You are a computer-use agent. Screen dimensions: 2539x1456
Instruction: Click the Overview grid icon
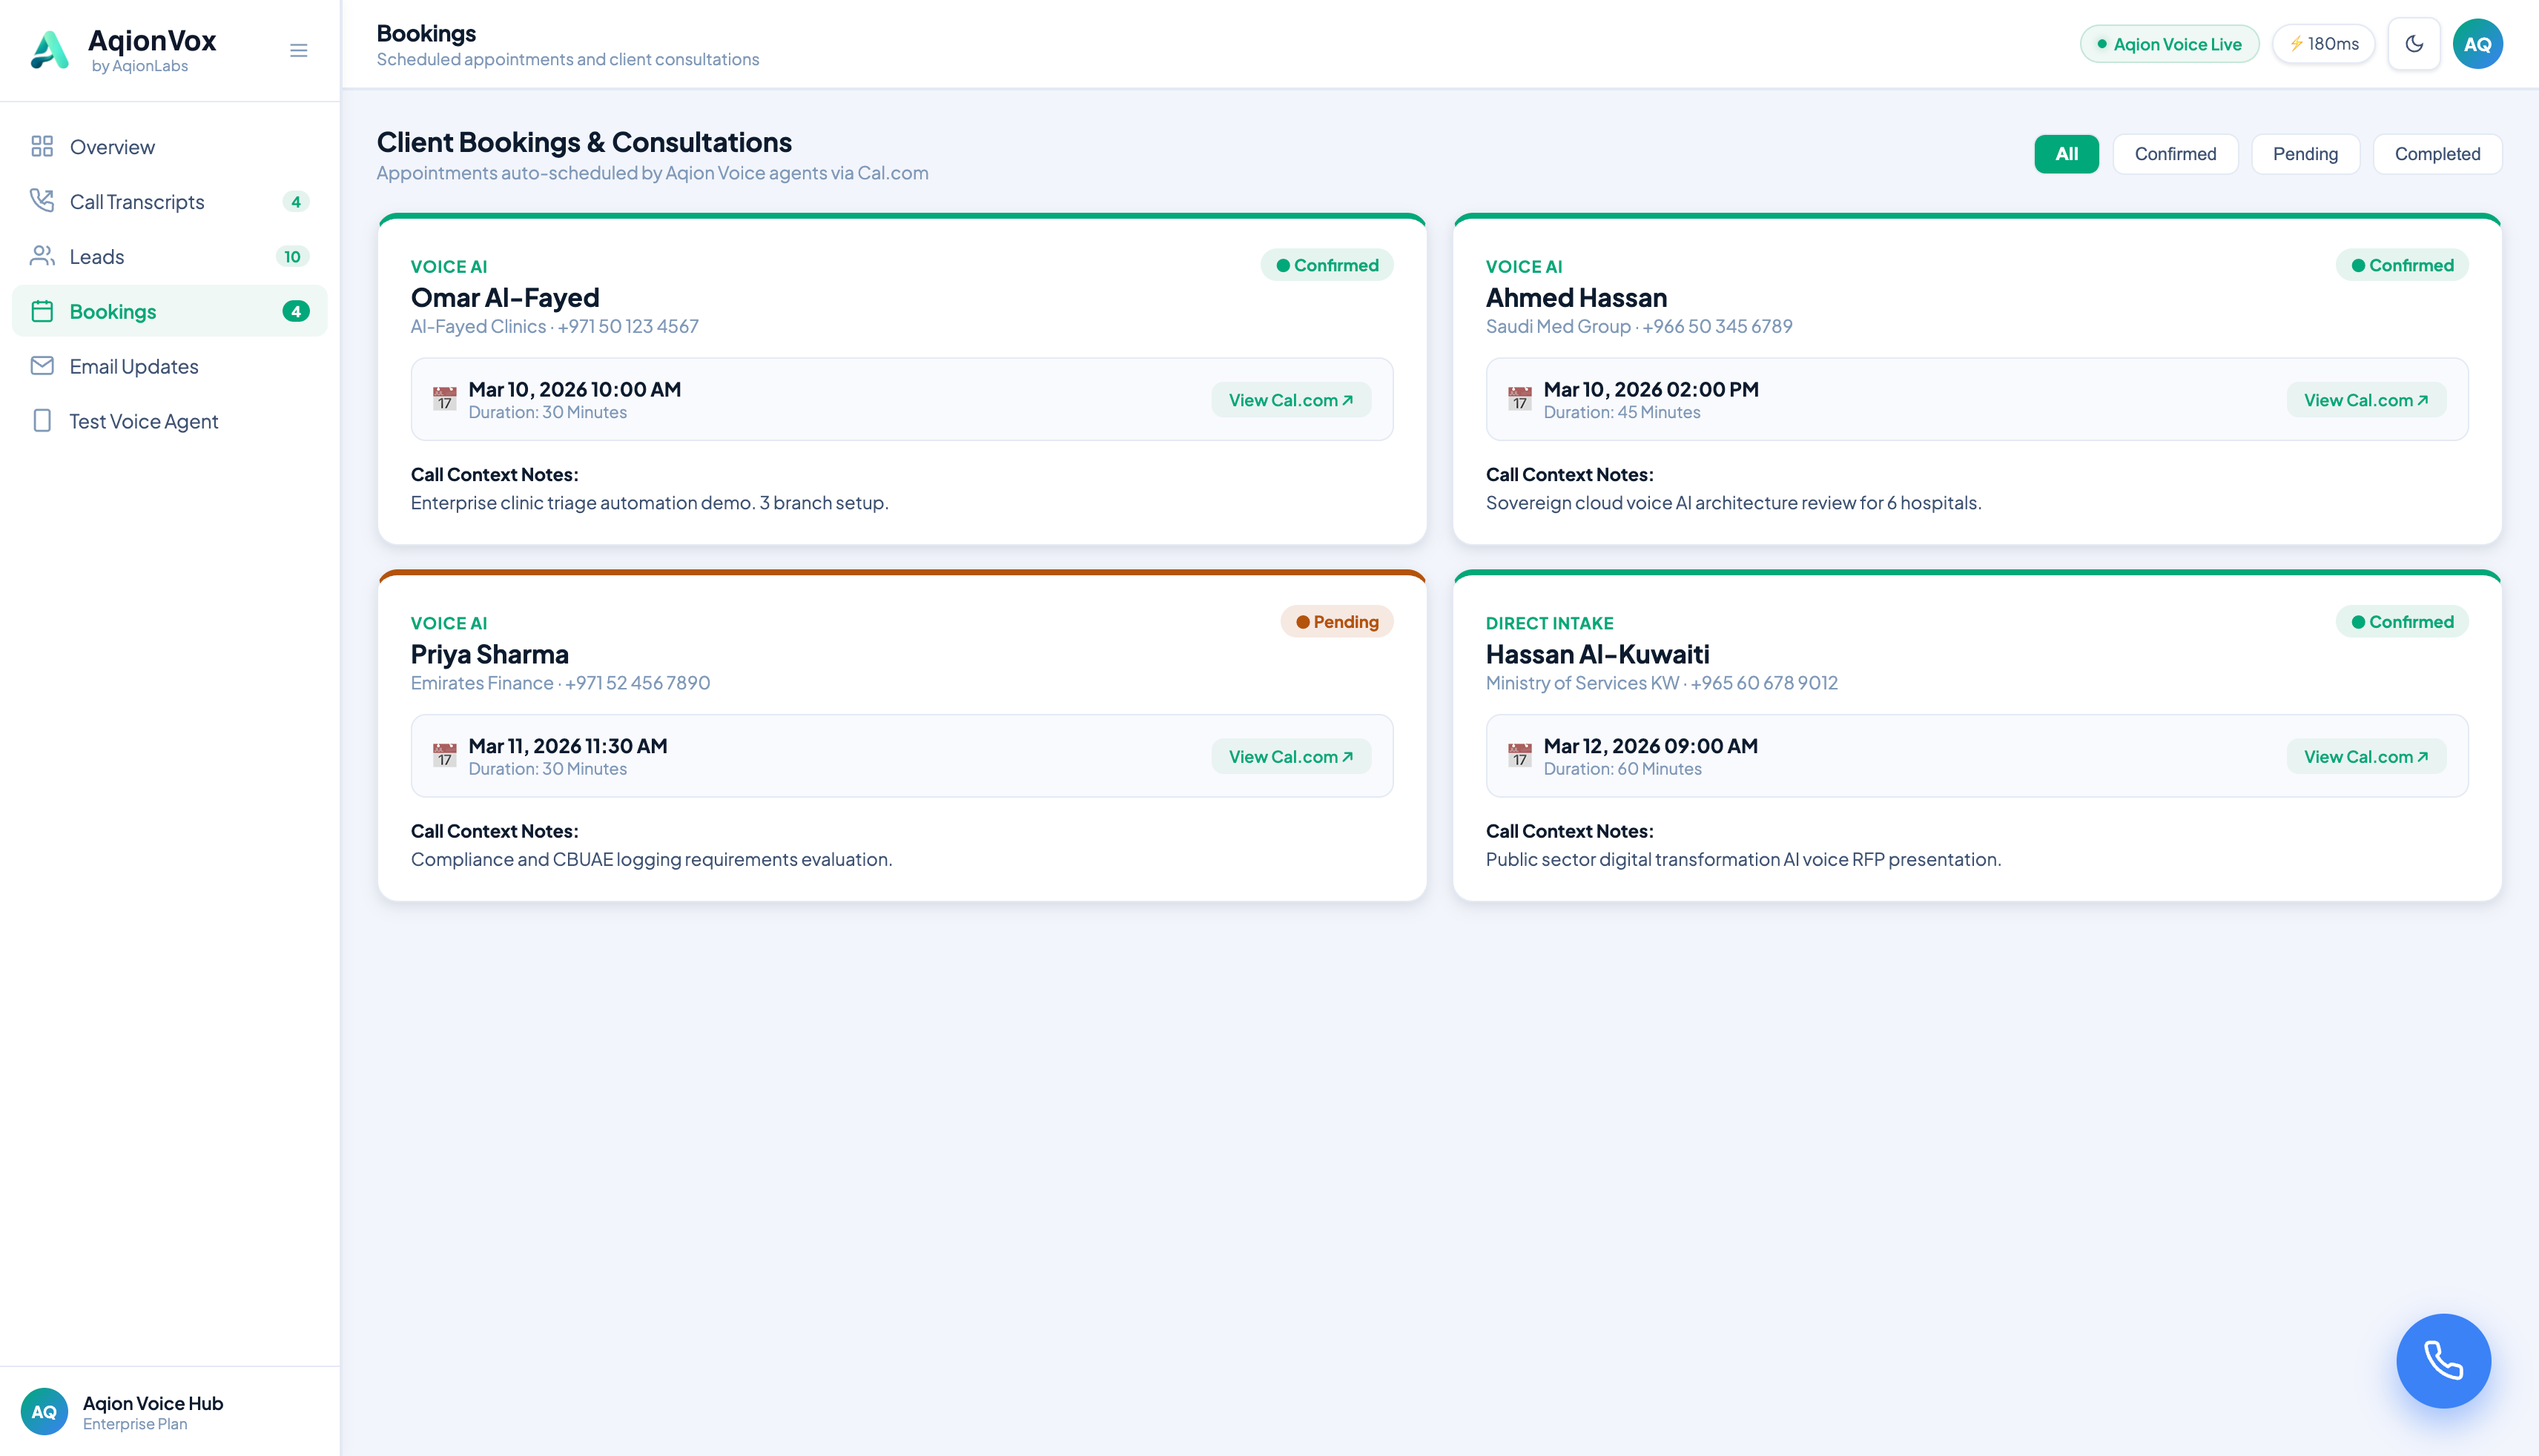tap(42, 147)
